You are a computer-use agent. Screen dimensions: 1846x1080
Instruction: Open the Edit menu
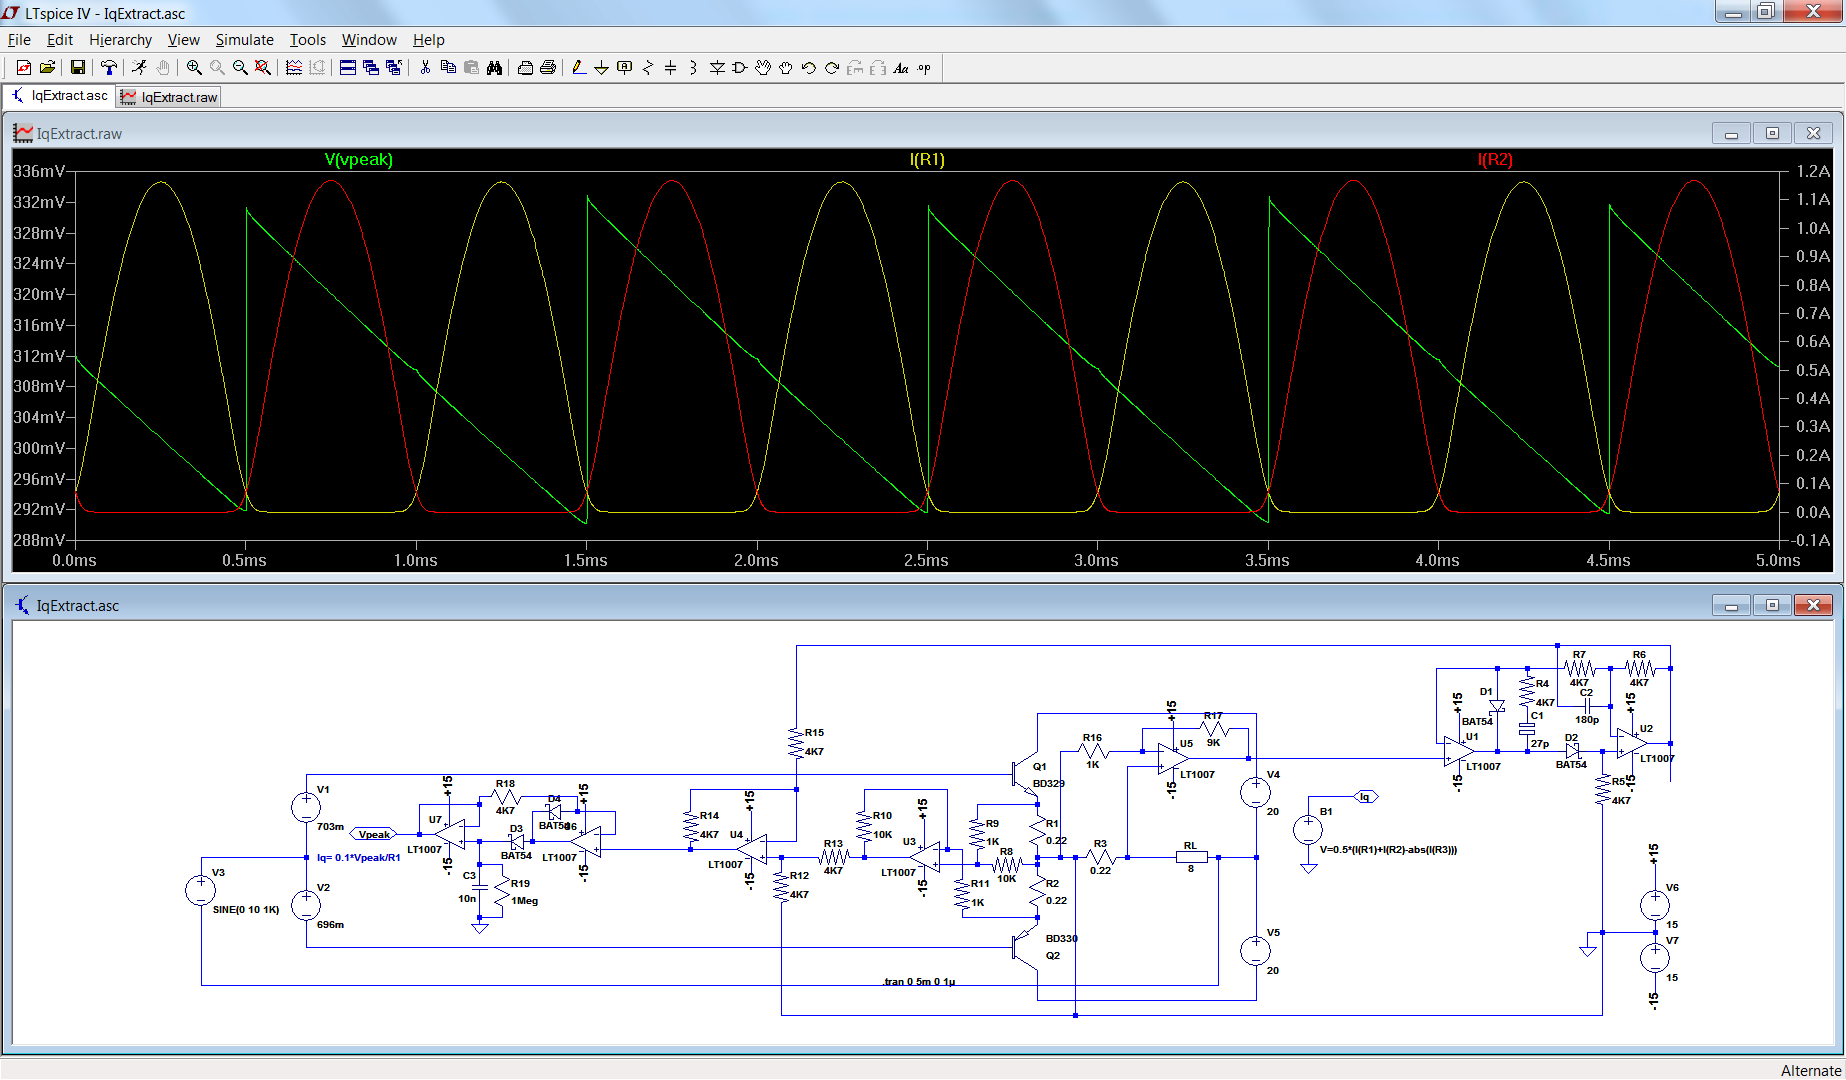coord(60,40)
